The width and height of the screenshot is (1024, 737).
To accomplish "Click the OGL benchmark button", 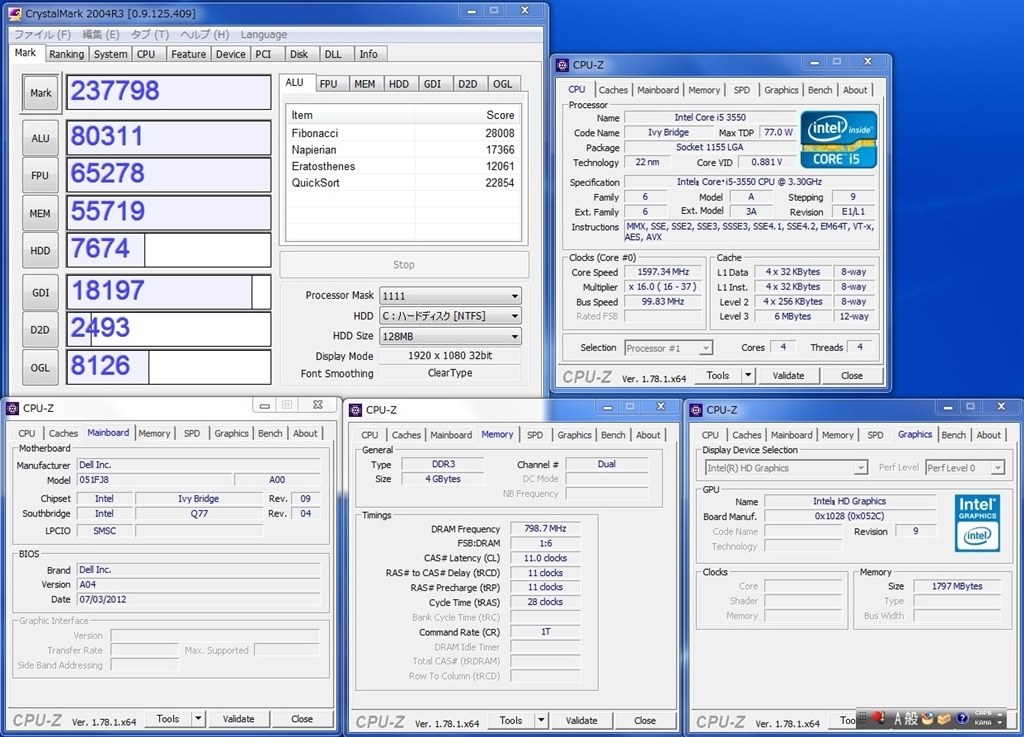I will (x=40, y=368).
